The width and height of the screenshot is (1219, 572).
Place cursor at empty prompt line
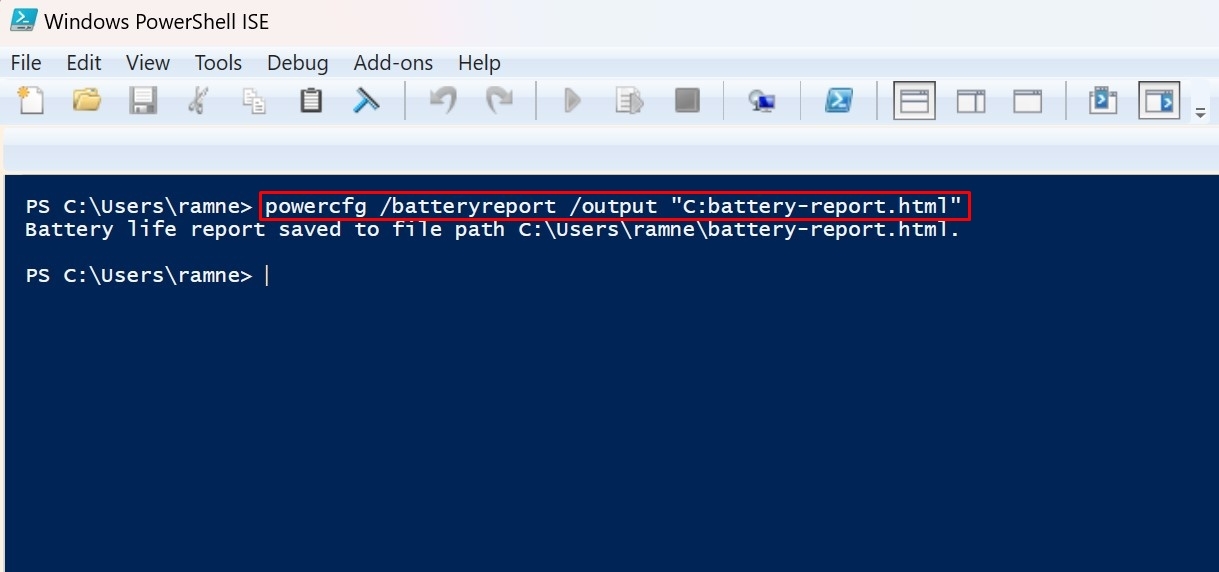(x=267, y=276)
